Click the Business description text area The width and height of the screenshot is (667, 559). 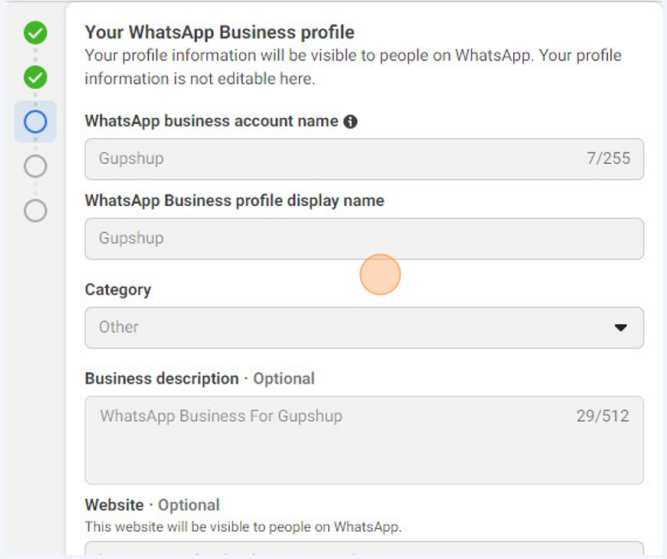tap(364, 440)
